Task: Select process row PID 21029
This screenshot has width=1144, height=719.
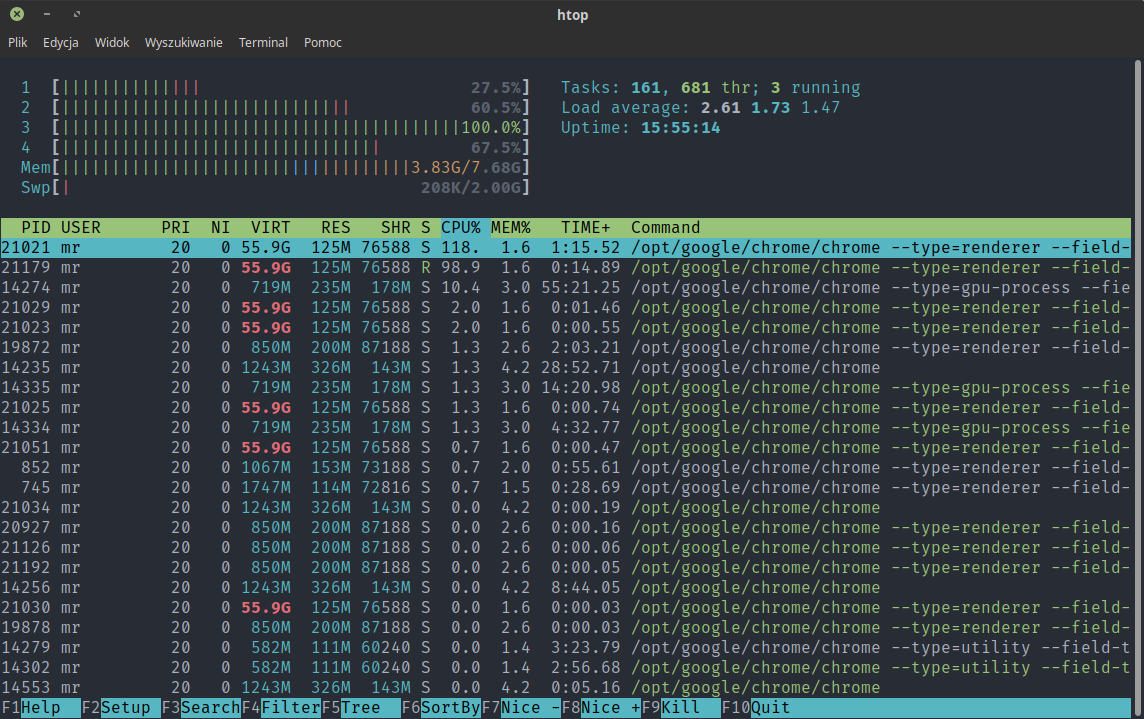Action: click(x=566, y=307)
